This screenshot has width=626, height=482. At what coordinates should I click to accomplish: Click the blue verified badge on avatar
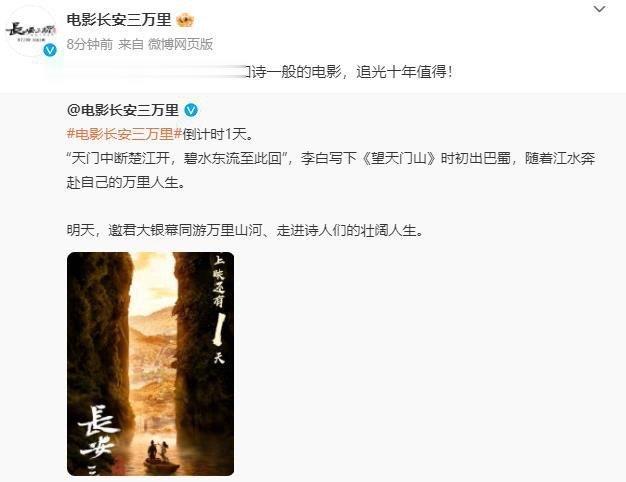tap(50, 50)
